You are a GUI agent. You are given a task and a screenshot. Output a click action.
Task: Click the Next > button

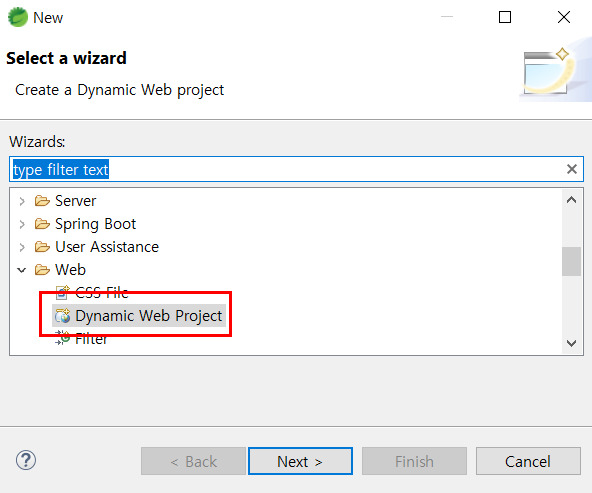click(x=301, y=461)
